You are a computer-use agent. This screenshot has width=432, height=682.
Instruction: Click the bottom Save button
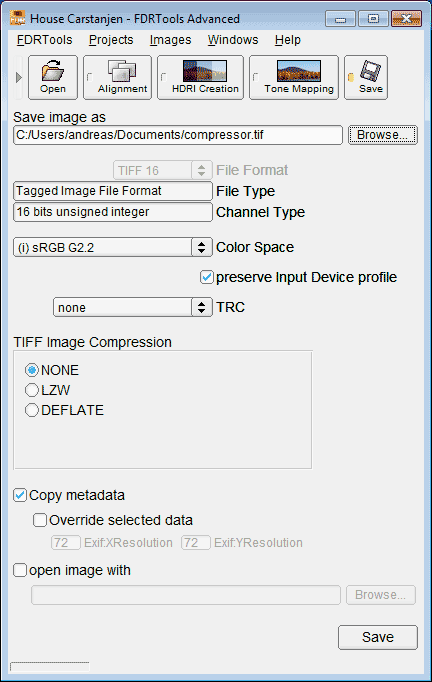tap(378, 637)
